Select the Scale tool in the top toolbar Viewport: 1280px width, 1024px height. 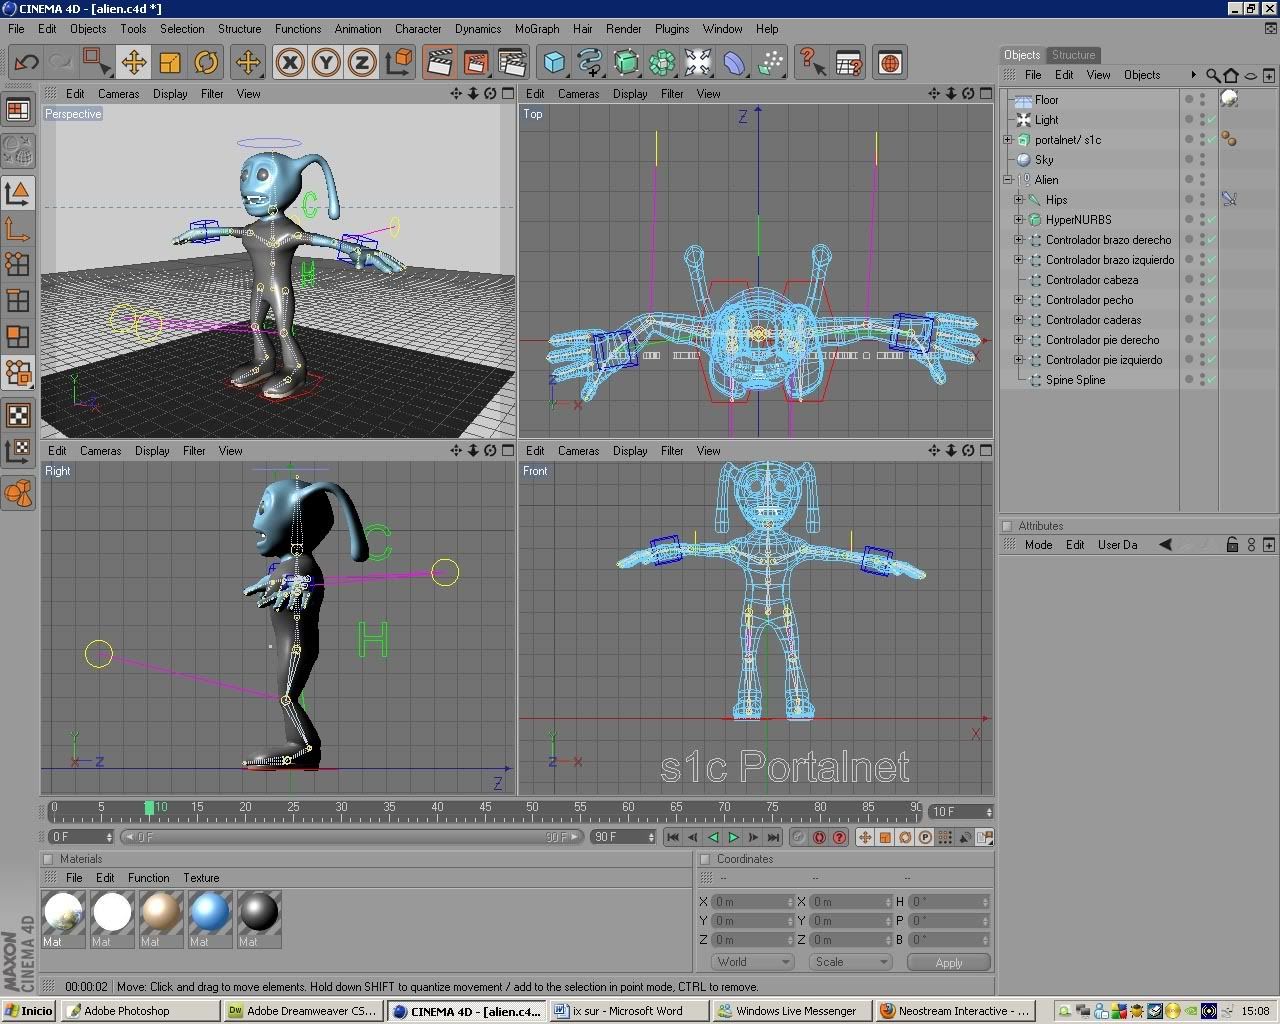point(170,63)
